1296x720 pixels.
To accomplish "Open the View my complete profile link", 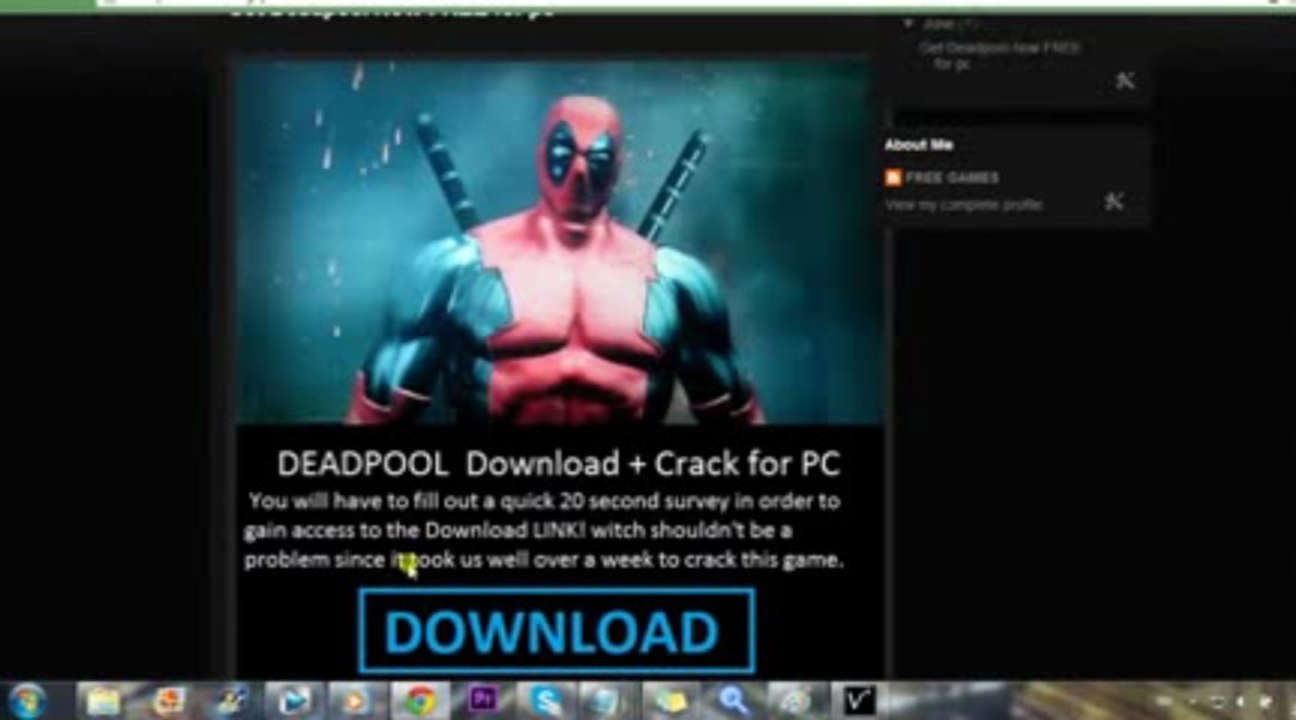I will 963,205.
